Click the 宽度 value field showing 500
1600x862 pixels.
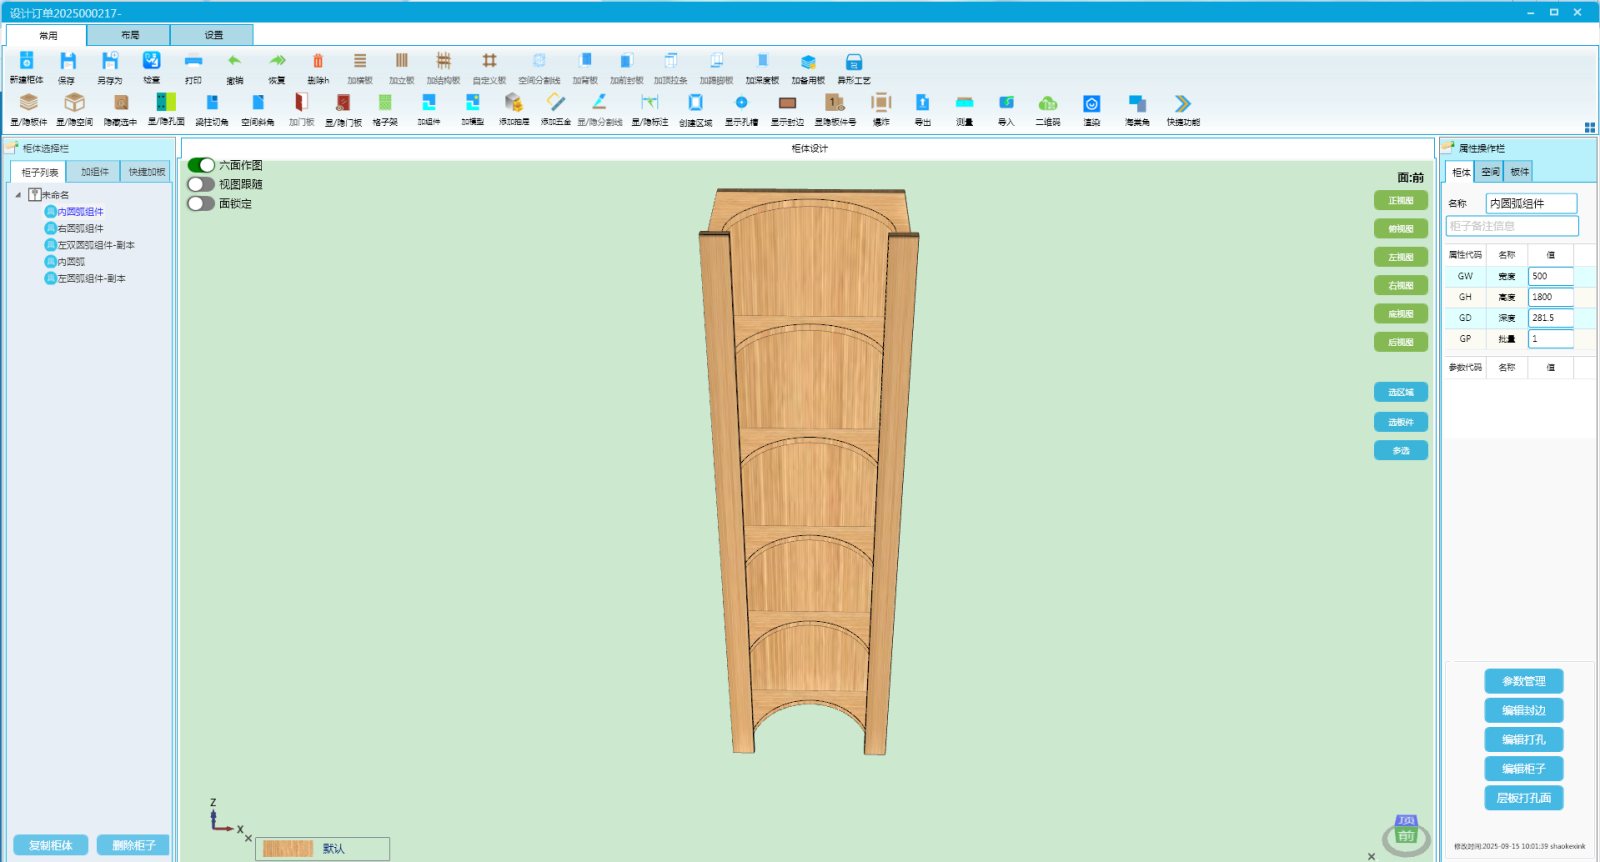[1550, 276]
